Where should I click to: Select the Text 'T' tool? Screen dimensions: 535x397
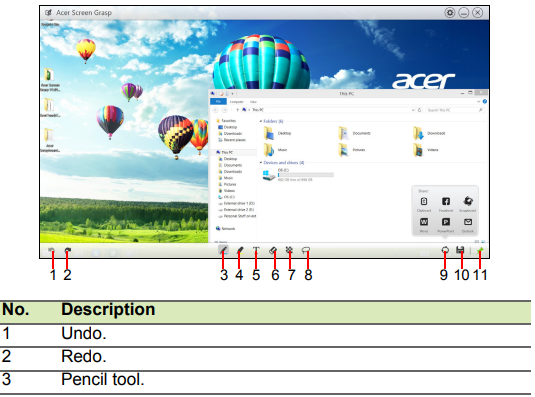(x=256, y=250)
